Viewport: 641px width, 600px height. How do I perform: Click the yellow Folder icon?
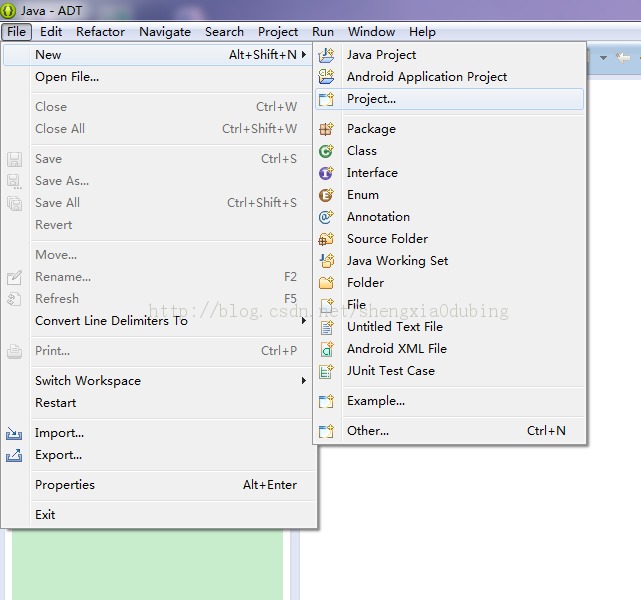click(x=326, y=283)
